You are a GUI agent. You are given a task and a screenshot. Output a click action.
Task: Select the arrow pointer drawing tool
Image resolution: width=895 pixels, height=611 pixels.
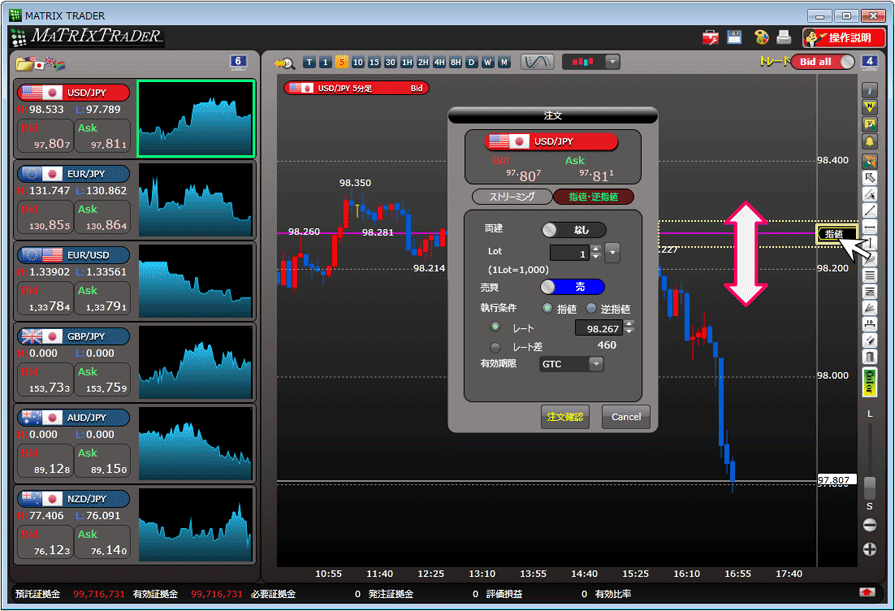[x=869, y=178]
